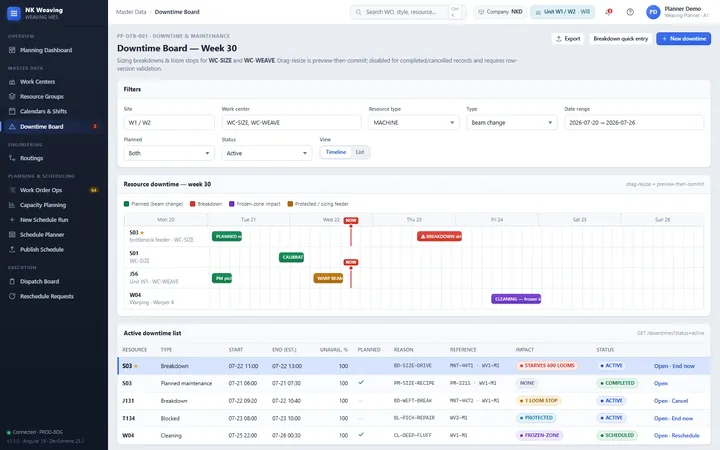
Task: Switch view to List
Action: pyautogui.click(x=360, y=152)
